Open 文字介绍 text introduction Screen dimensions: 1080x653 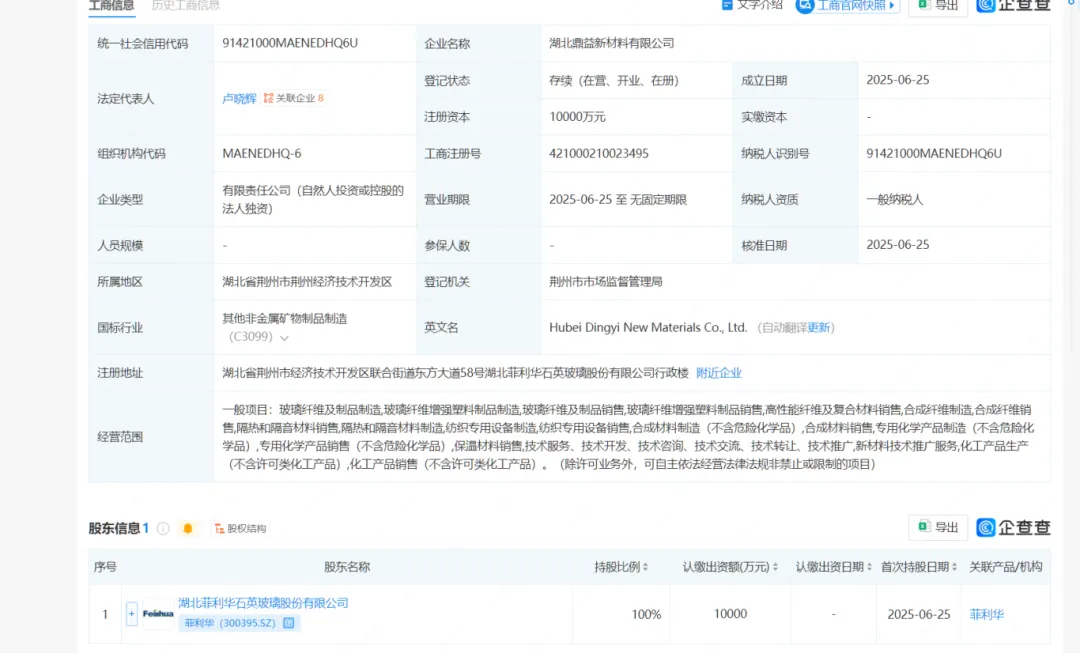[752, 5]
